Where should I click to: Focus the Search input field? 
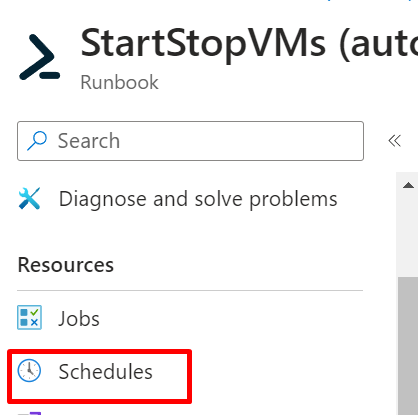pyautogui.click(x=190, y=141)
